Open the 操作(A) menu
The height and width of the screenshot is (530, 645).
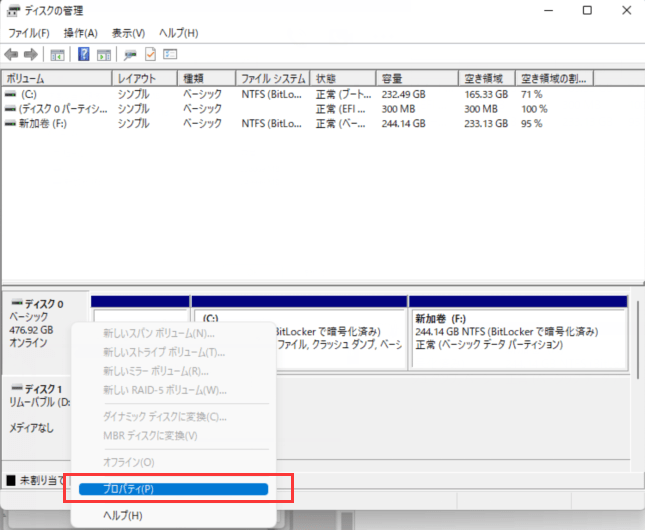tap(81, 33)
